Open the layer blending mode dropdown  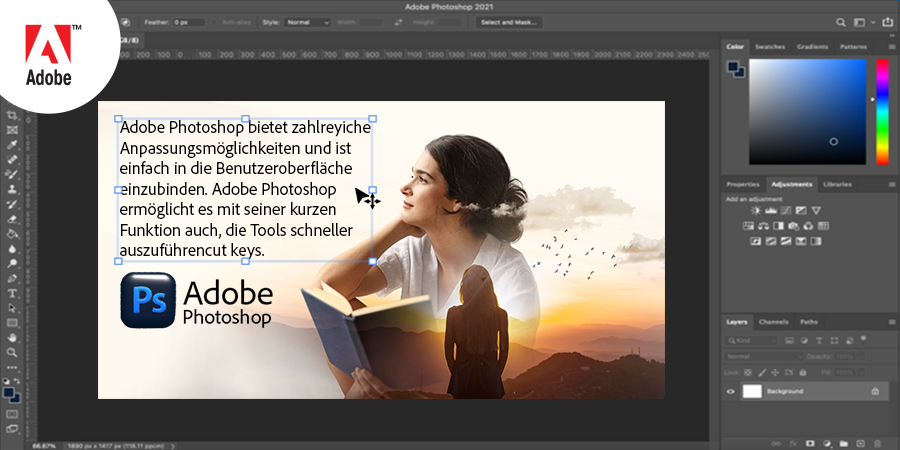point(763,356)
